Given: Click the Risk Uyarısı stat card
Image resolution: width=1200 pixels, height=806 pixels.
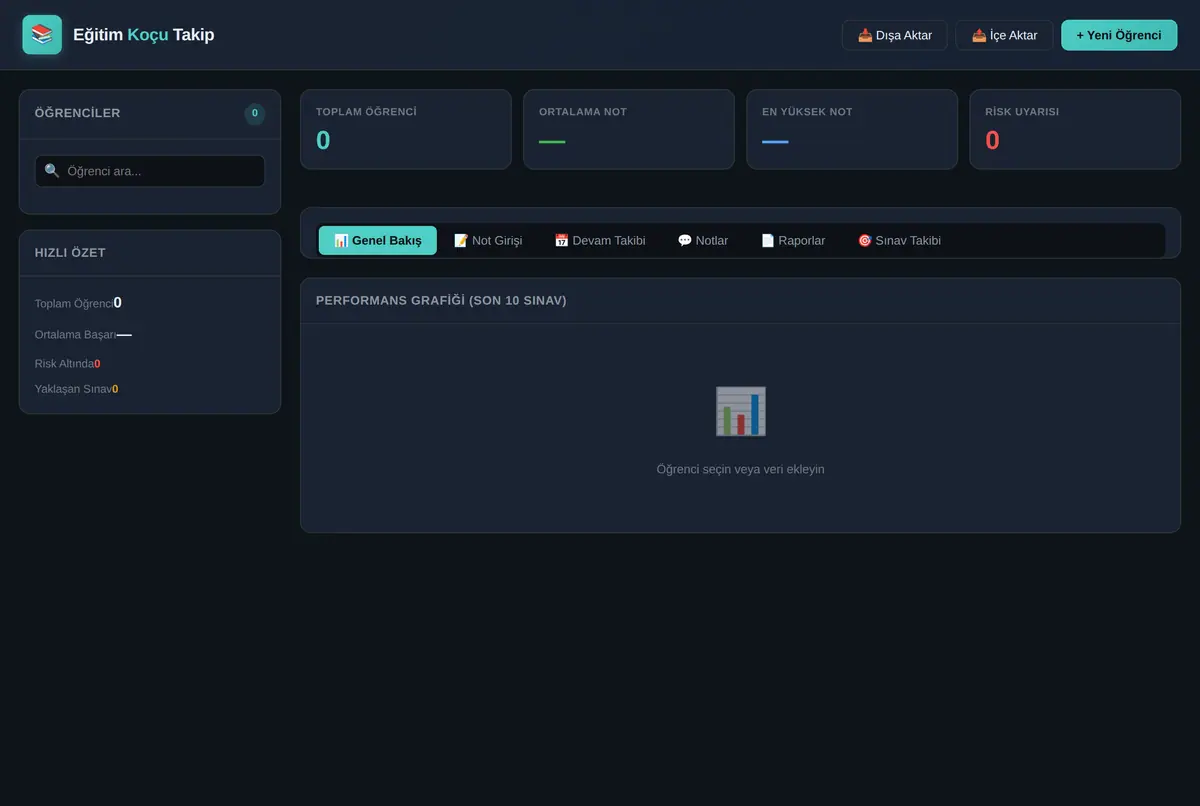Looking at the screenshot, I should coord(1075,129).
